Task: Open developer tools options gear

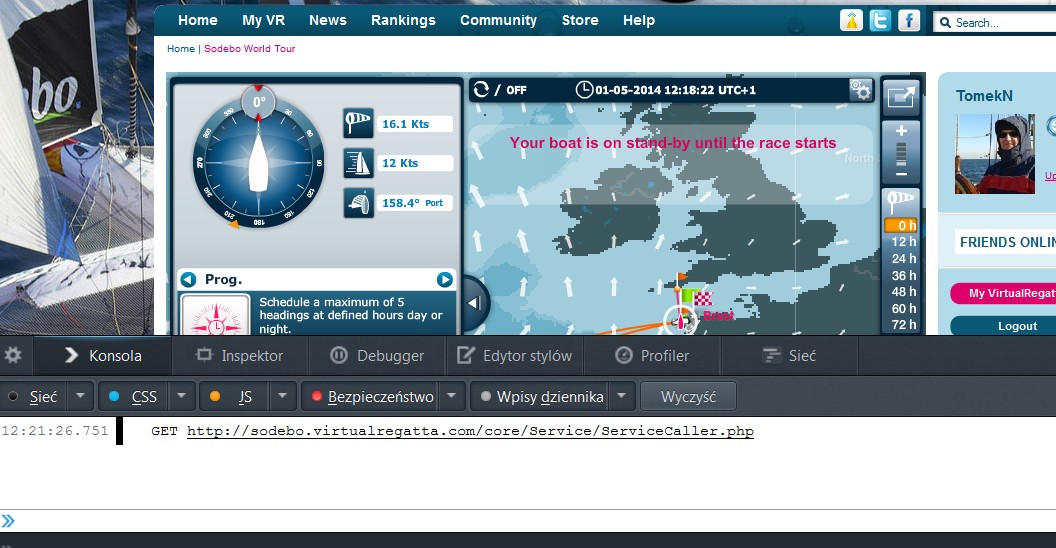Action: [13, 355]
